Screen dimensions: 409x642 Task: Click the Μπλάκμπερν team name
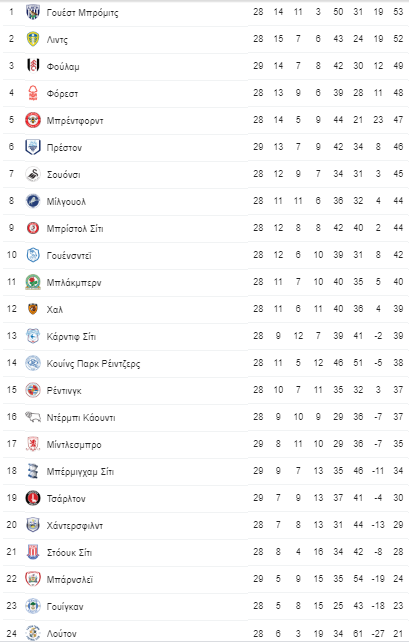[74, 283]
